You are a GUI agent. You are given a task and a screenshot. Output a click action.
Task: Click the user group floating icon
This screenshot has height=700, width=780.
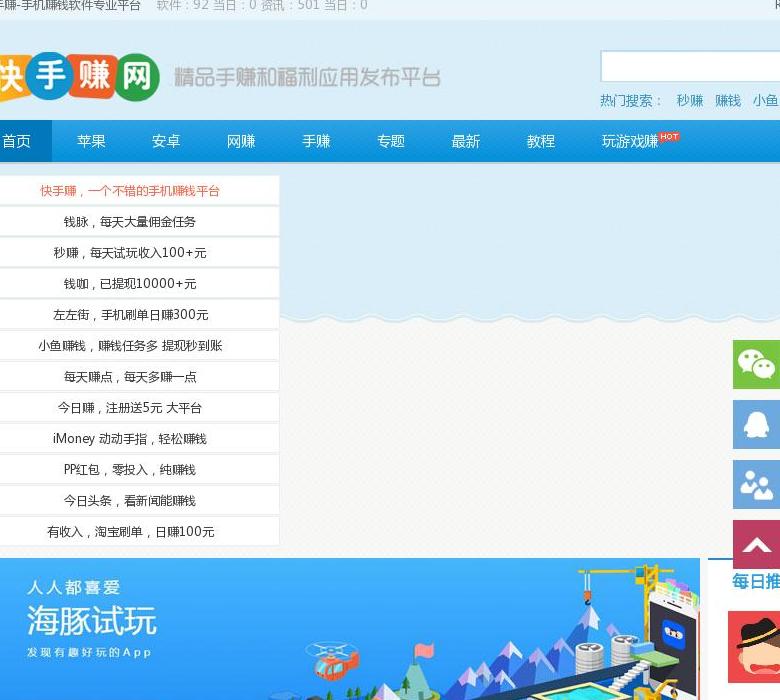point(756,485)
